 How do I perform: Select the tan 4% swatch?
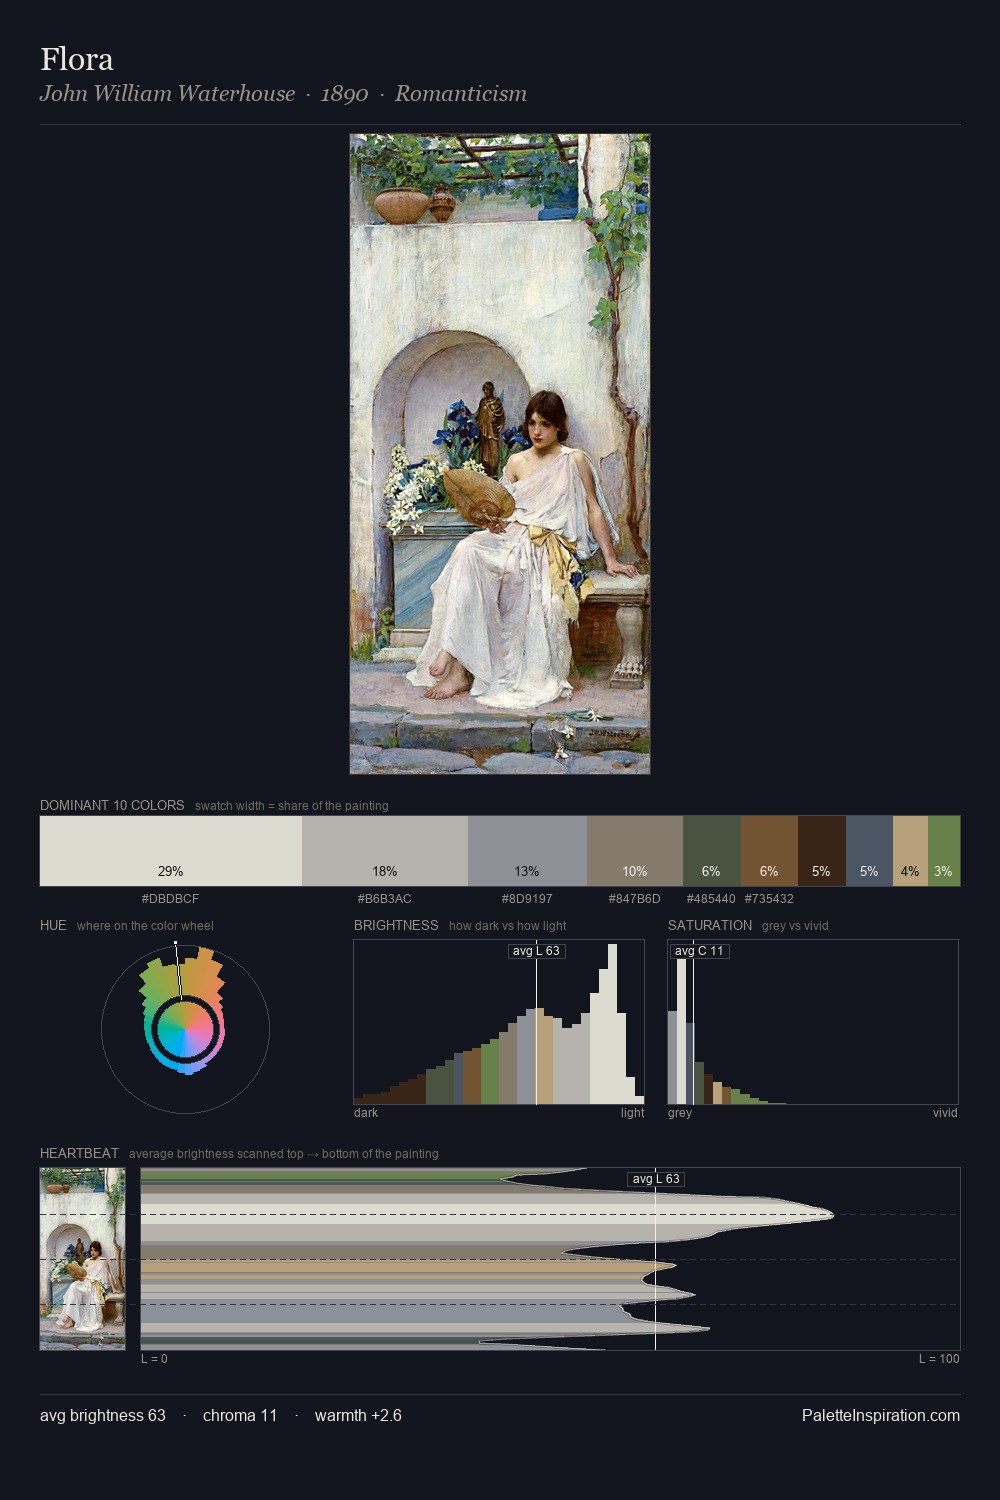(x=910, y=850)
